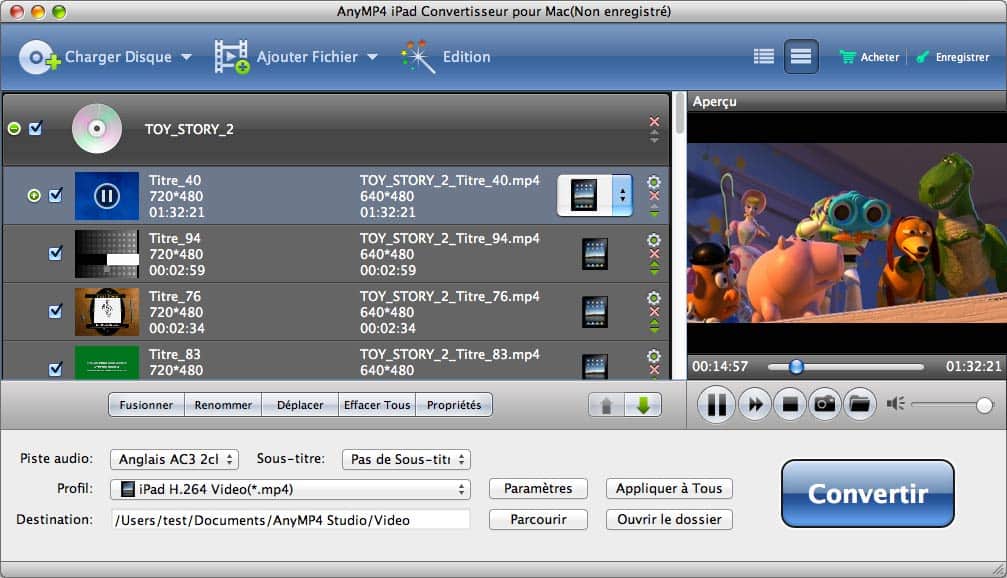Open Titre_40 iPad profile dropdown
Image resolution: width=1007 pixels, height=578 pixels.
pos(595,195)
